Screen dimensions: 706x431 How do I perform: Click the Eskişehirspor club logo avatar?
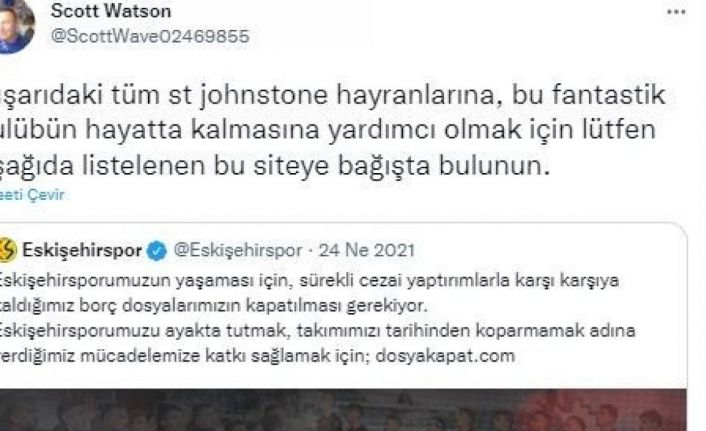(8, 250)
